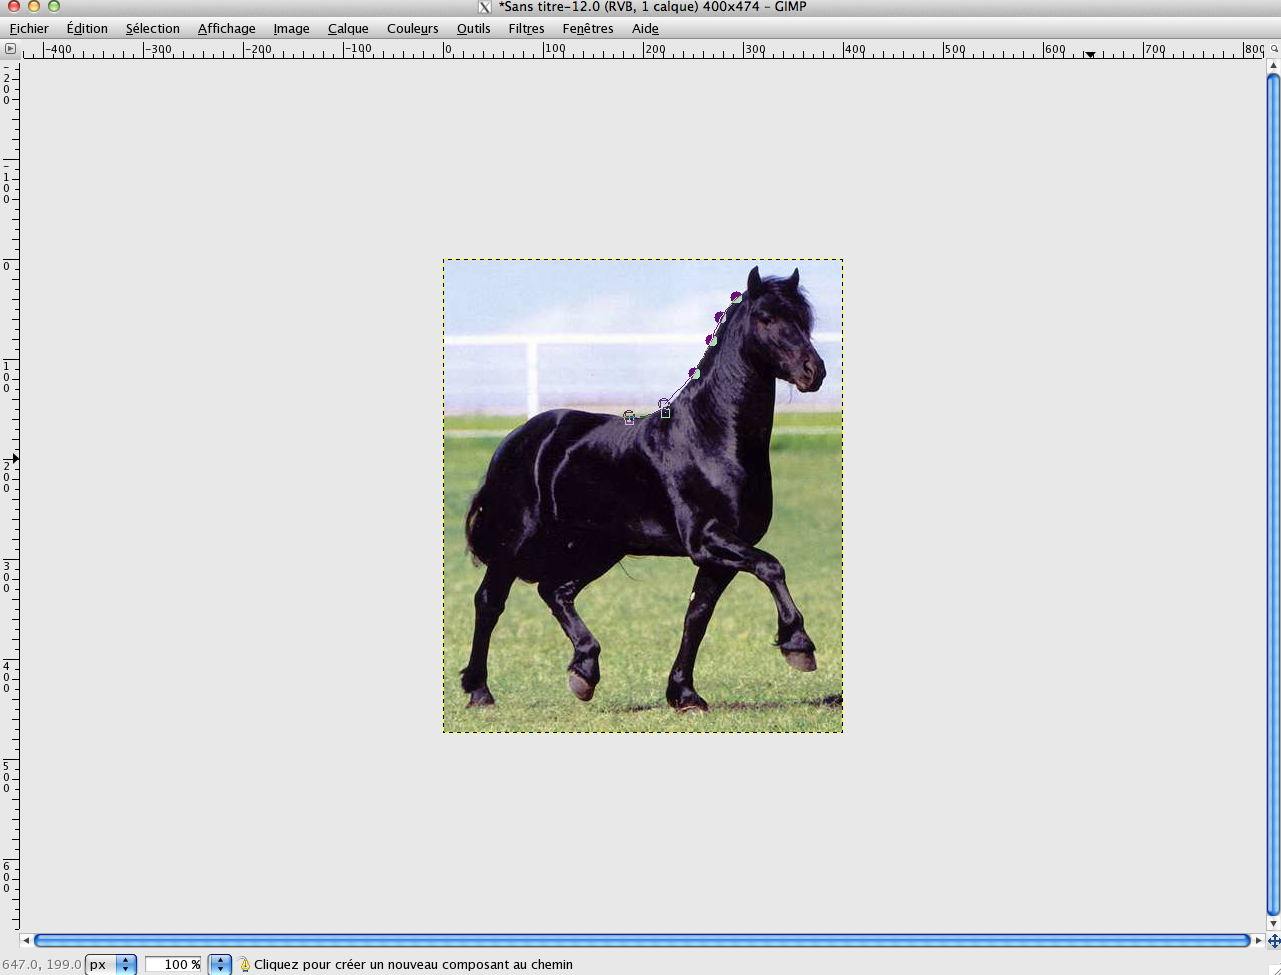The height and width of the screenshot is (975, 1281).
Task: Click the horse image on the canvas
Action: (643, 496)
